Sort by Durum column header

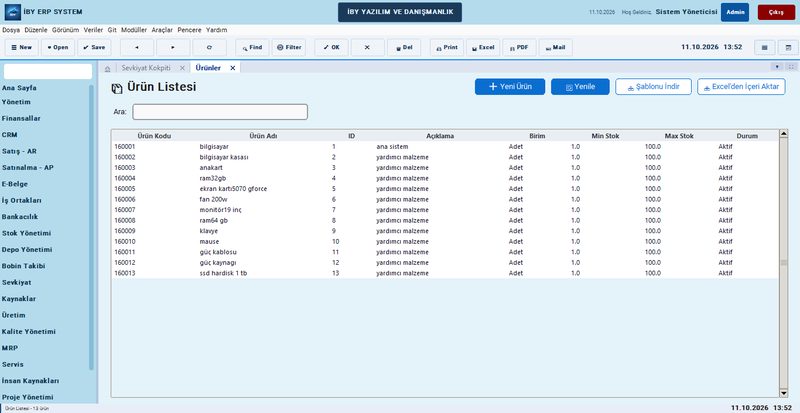(x=747, y=136)
